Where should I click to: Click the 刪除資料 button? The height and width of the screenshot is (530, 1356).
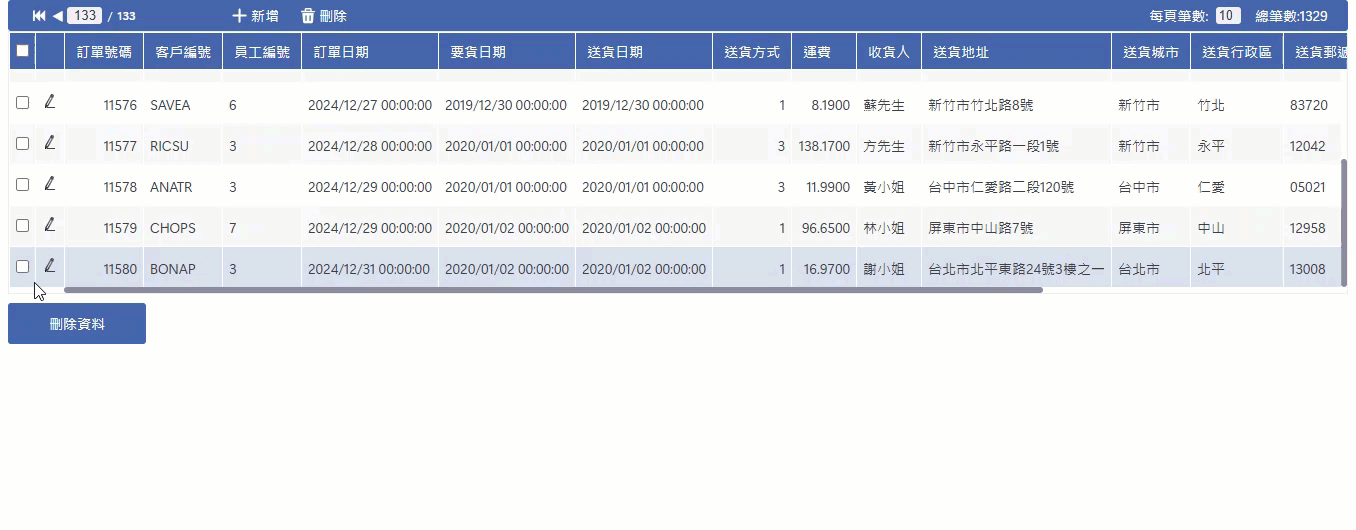click(x=77, y=324)
